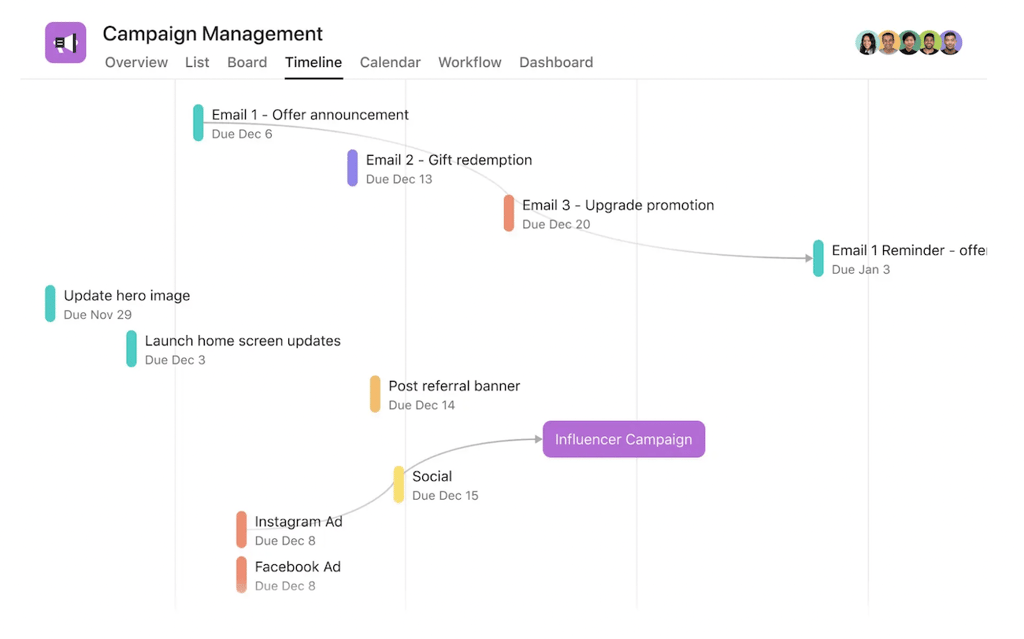The height and width of the screenshot is (639, 1024).
Task: Select the yellow Social task marker
Action: coord(398,484)
